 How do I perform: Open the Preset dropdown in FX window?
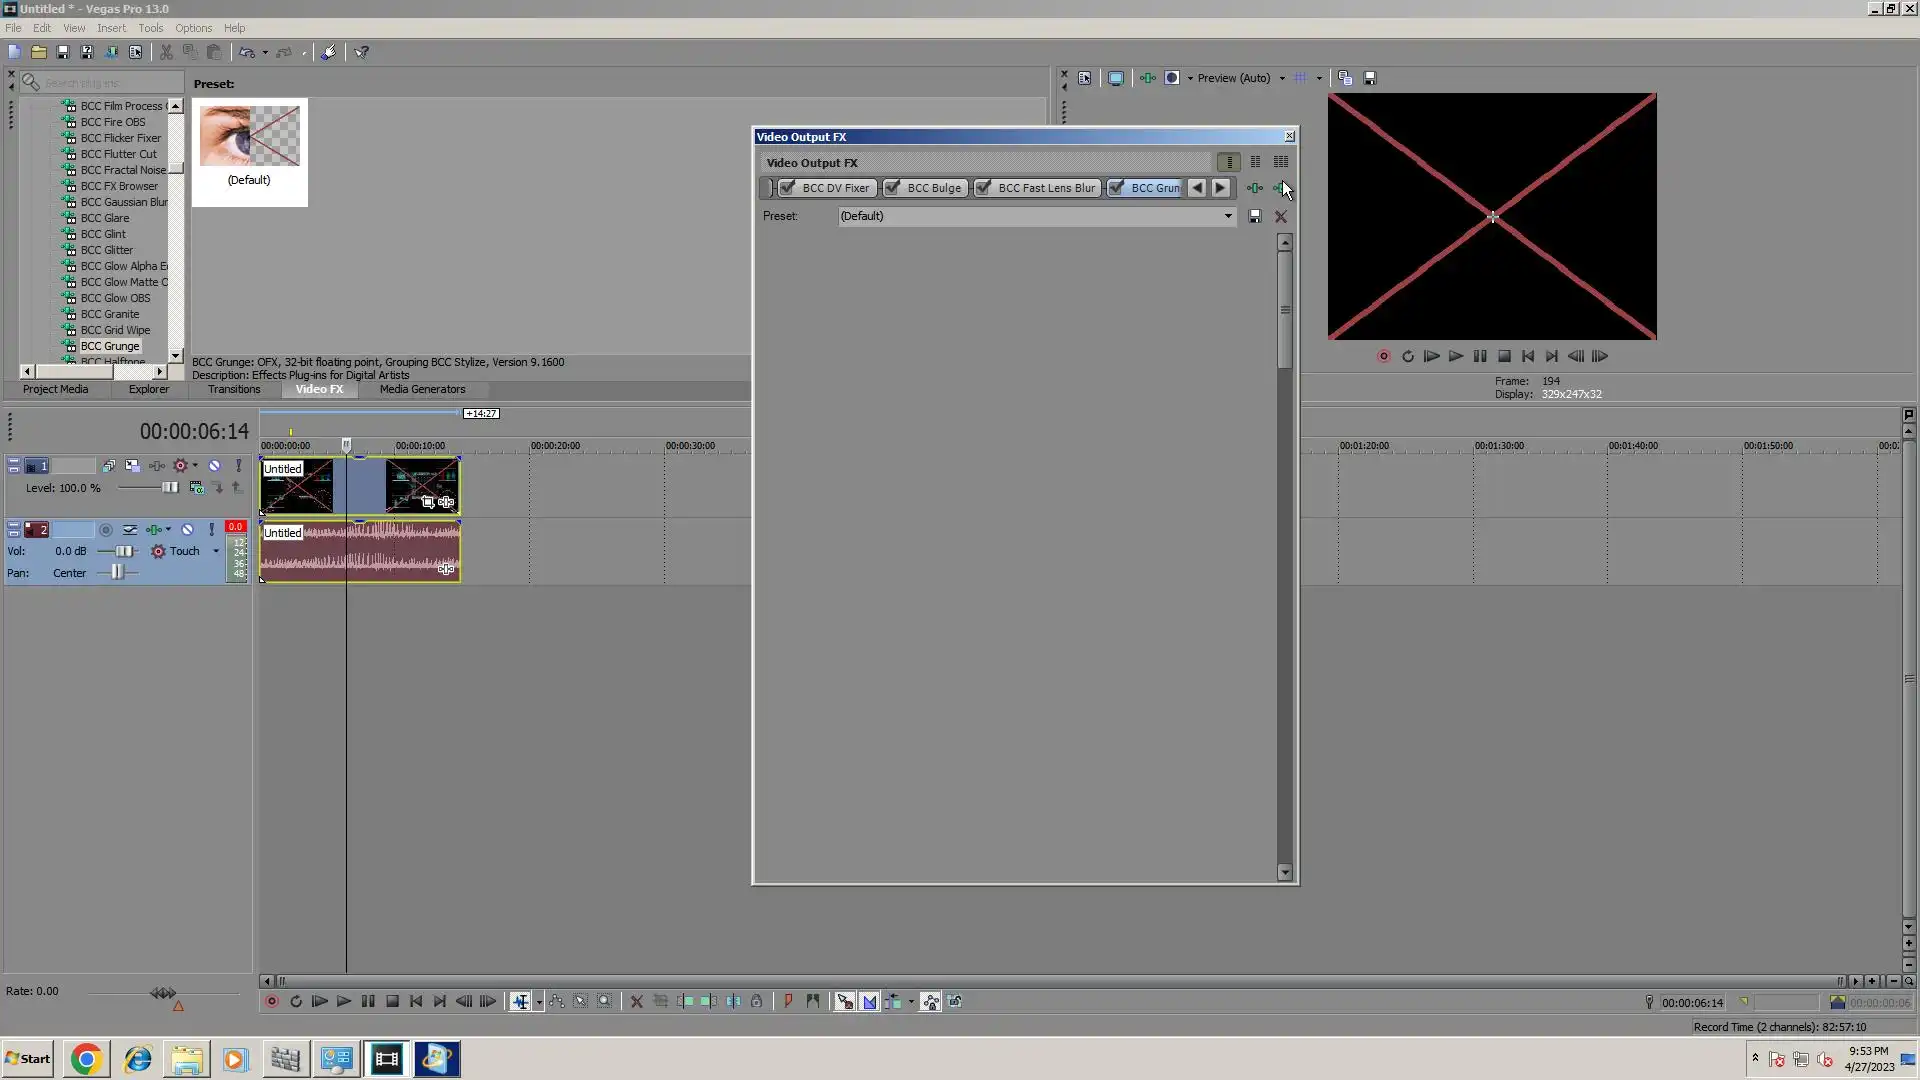1228,216
